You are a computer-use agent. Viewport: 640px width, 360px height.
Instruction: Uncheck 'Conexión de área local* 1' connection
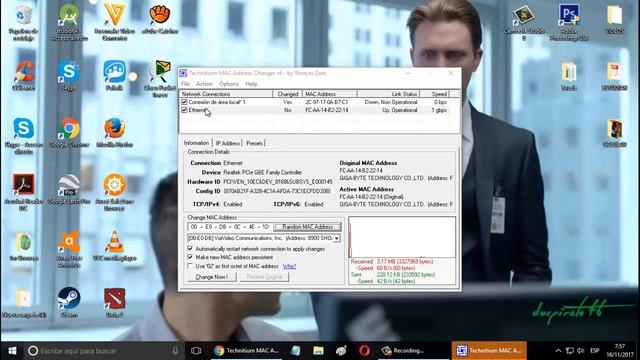click(184, 102)
